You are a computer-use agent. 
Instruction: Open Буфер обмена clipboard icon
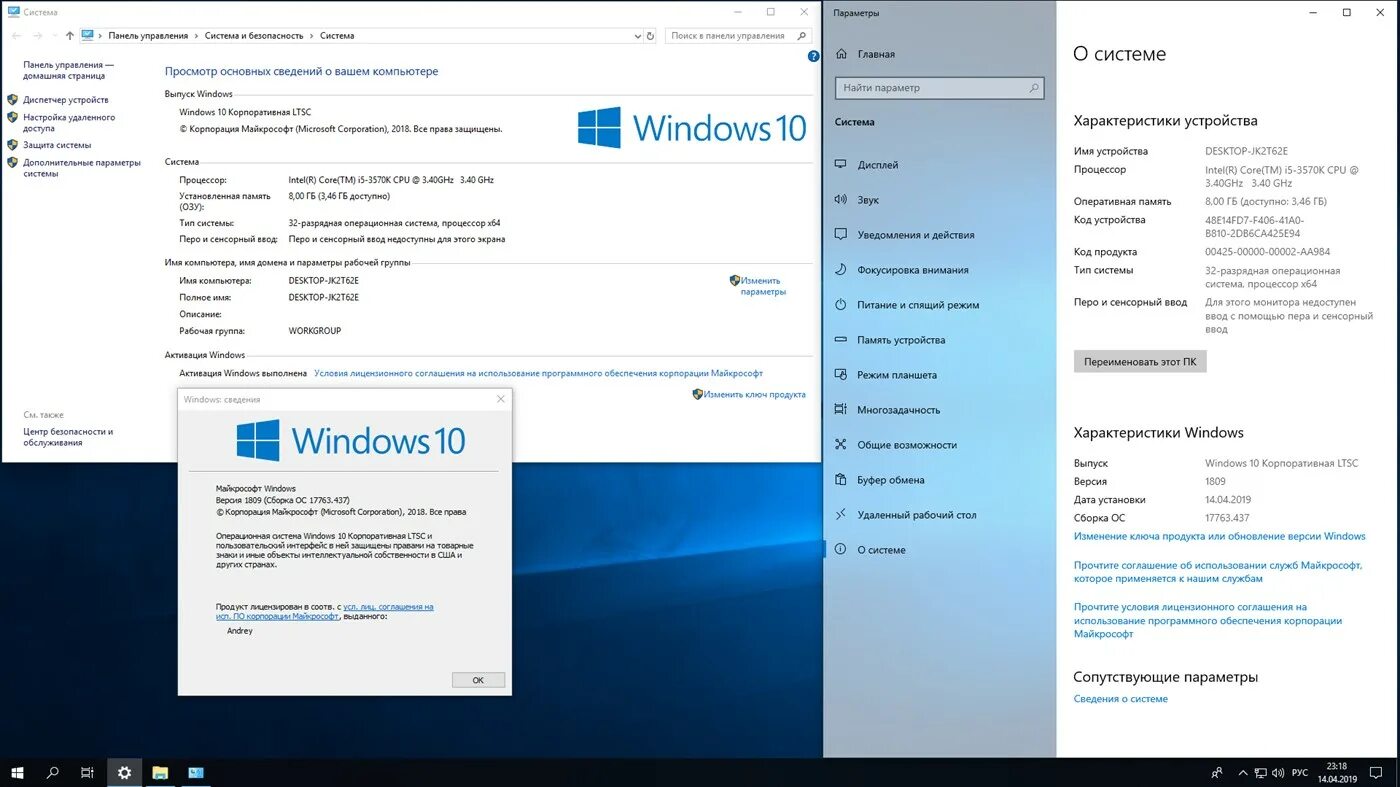point(840,480)
